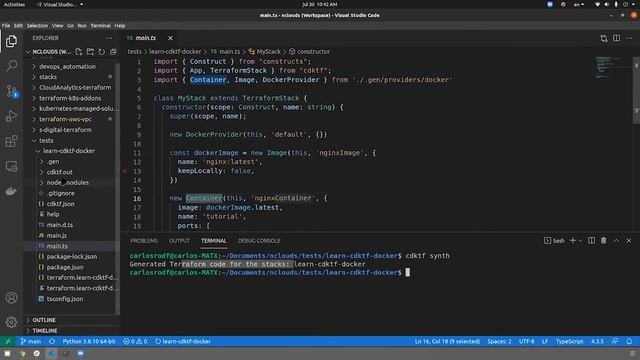Open the Manage gear icon
Screen dimensions: 640x360
pyautogui.click(x=11, y=322)
